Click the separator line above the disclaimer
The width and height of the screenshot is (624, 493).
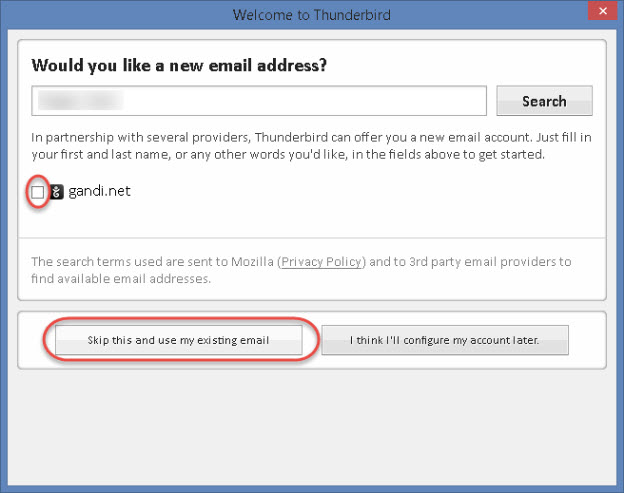311,238
